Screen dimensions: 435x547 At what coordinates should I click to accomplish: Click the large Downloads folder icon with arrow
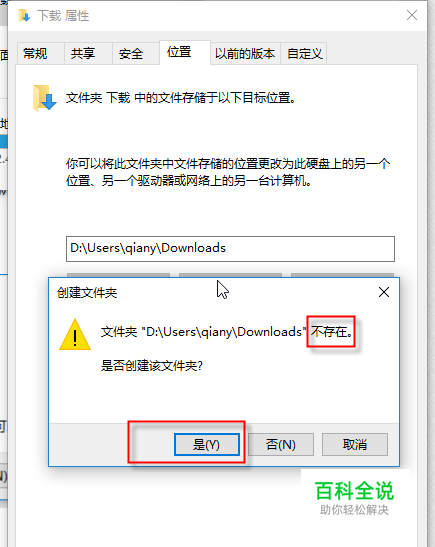(44, 98)
